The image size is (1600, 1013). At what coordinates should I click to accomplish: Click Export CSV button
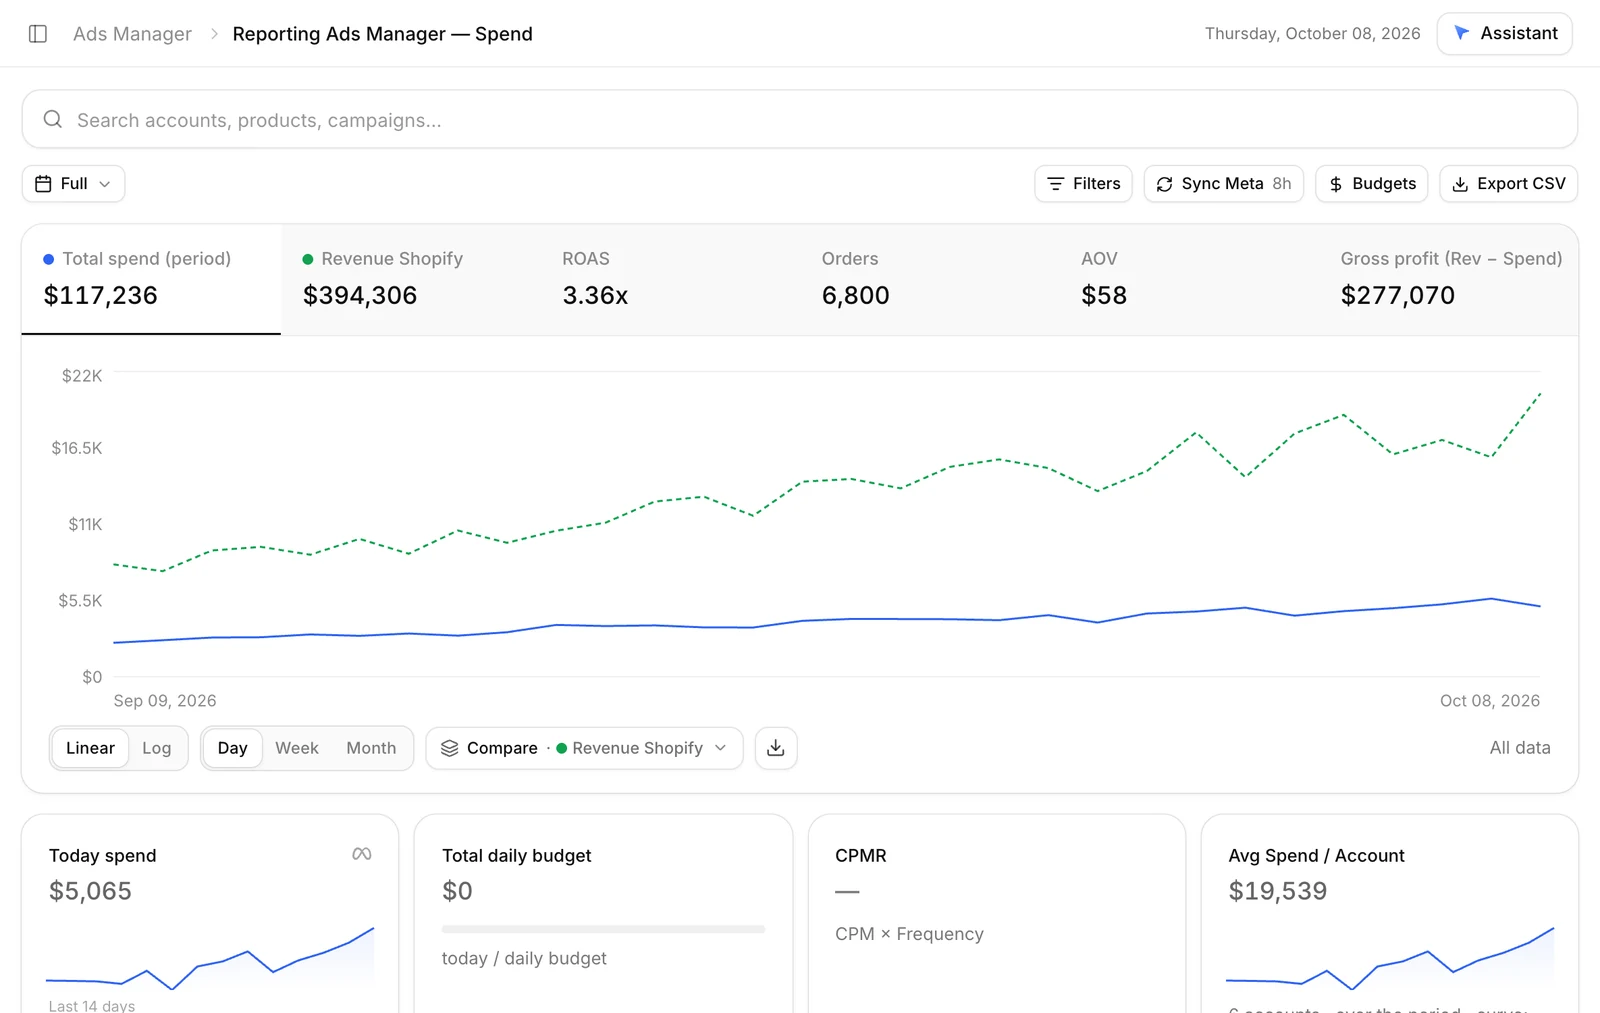(x=1509, y=184)
